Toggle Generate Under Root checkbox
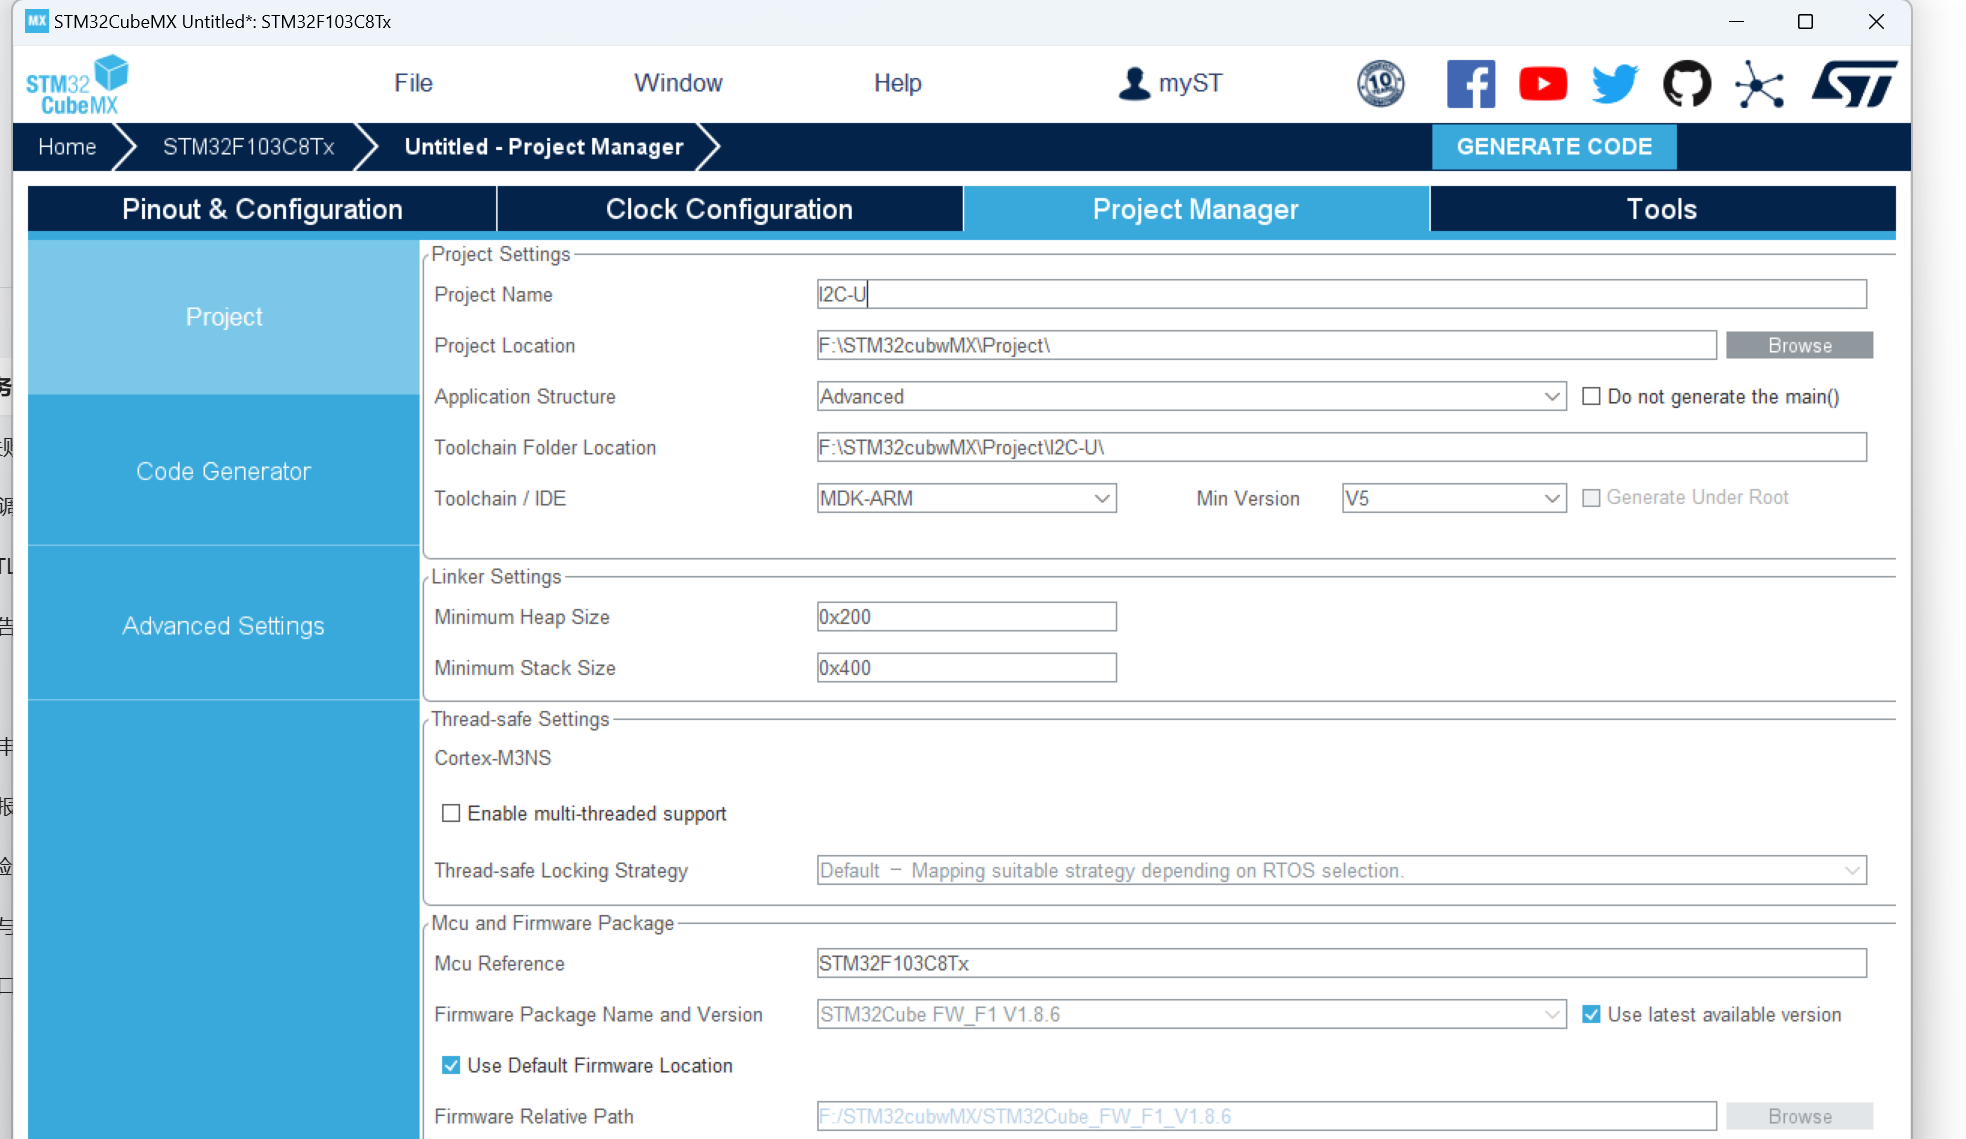 pyautogui.click(x=1591, y=498)
